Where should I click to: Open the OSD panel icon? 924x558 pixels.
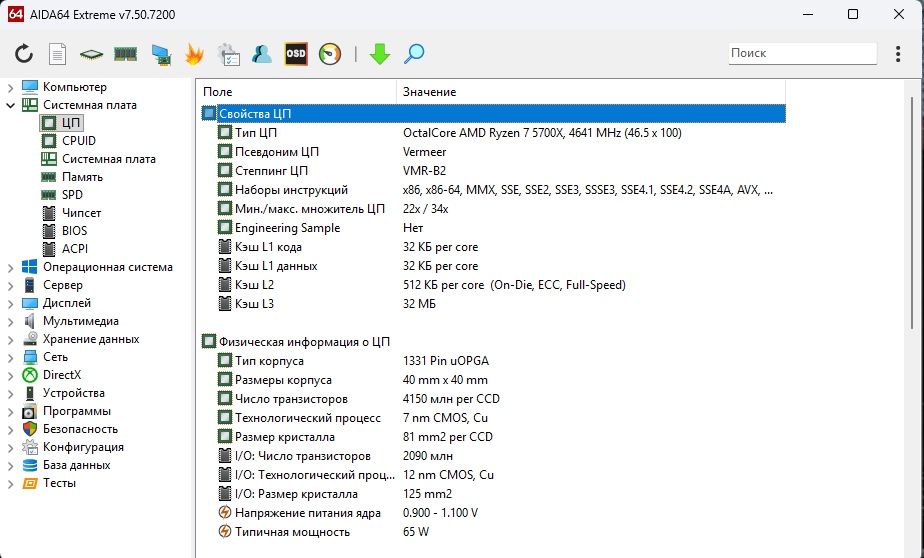pyautogui.click(x=296, y=54)
